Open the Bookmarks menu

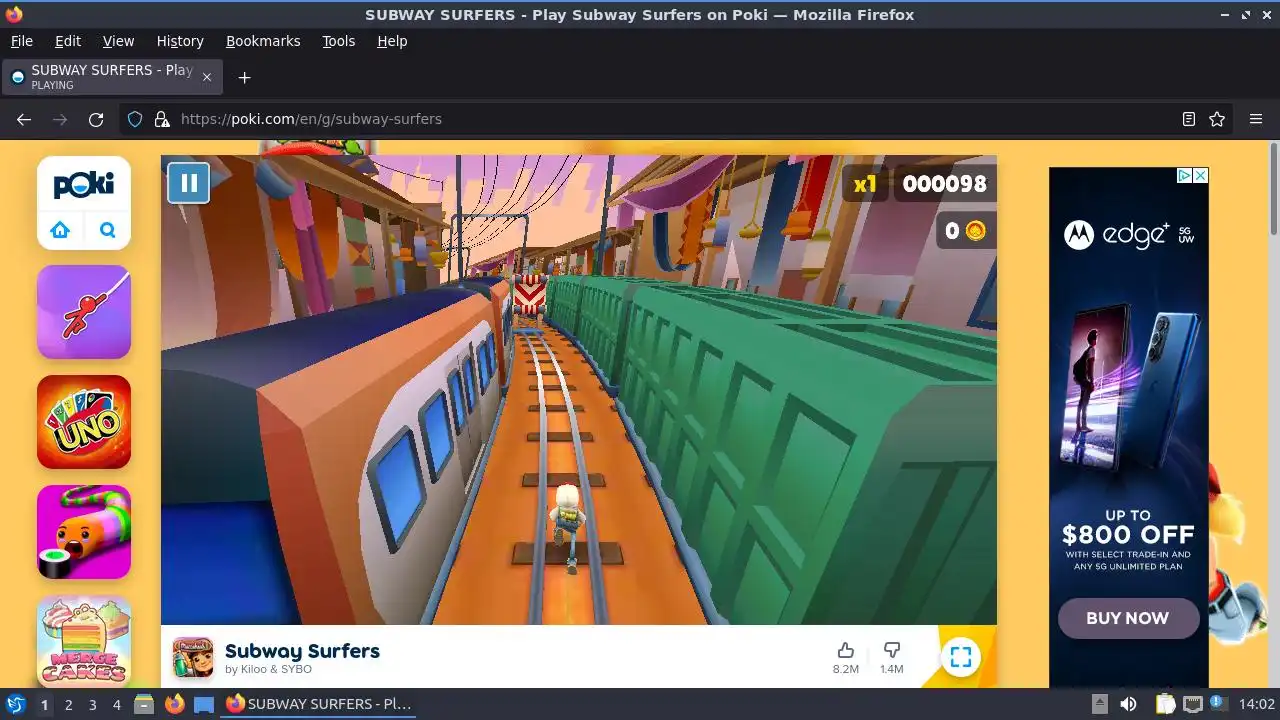point(263,41)
